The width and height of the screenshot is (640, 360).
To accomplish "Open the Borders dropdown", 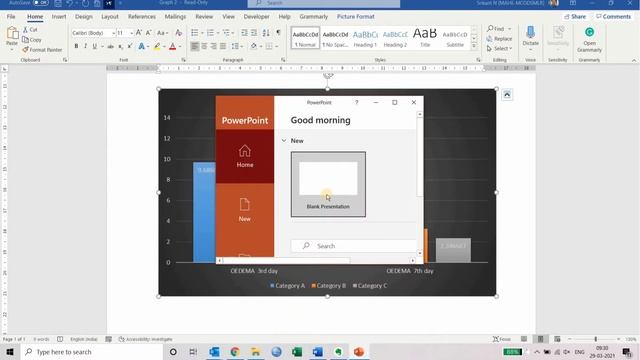I will tap(276, 47).
